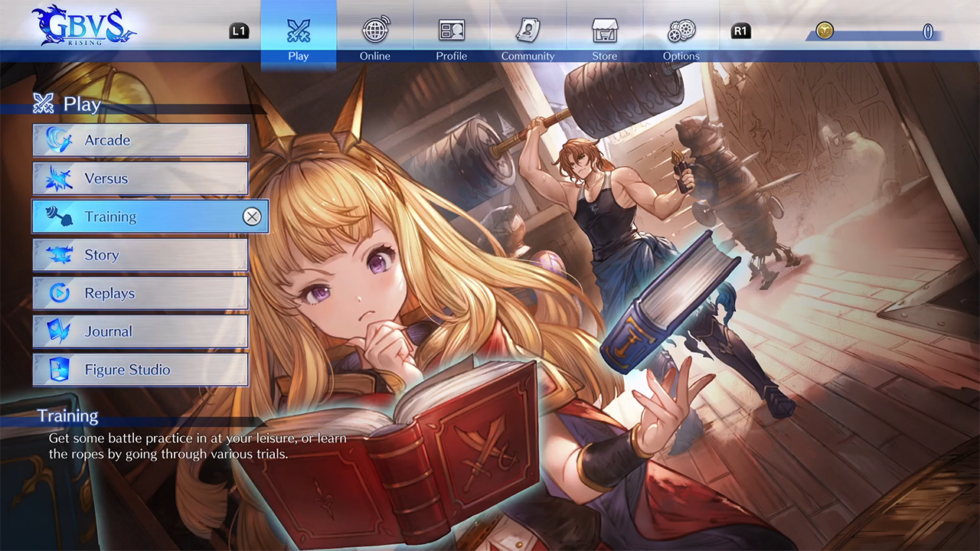Select the Story icon in Play menu

click(59, 255)
